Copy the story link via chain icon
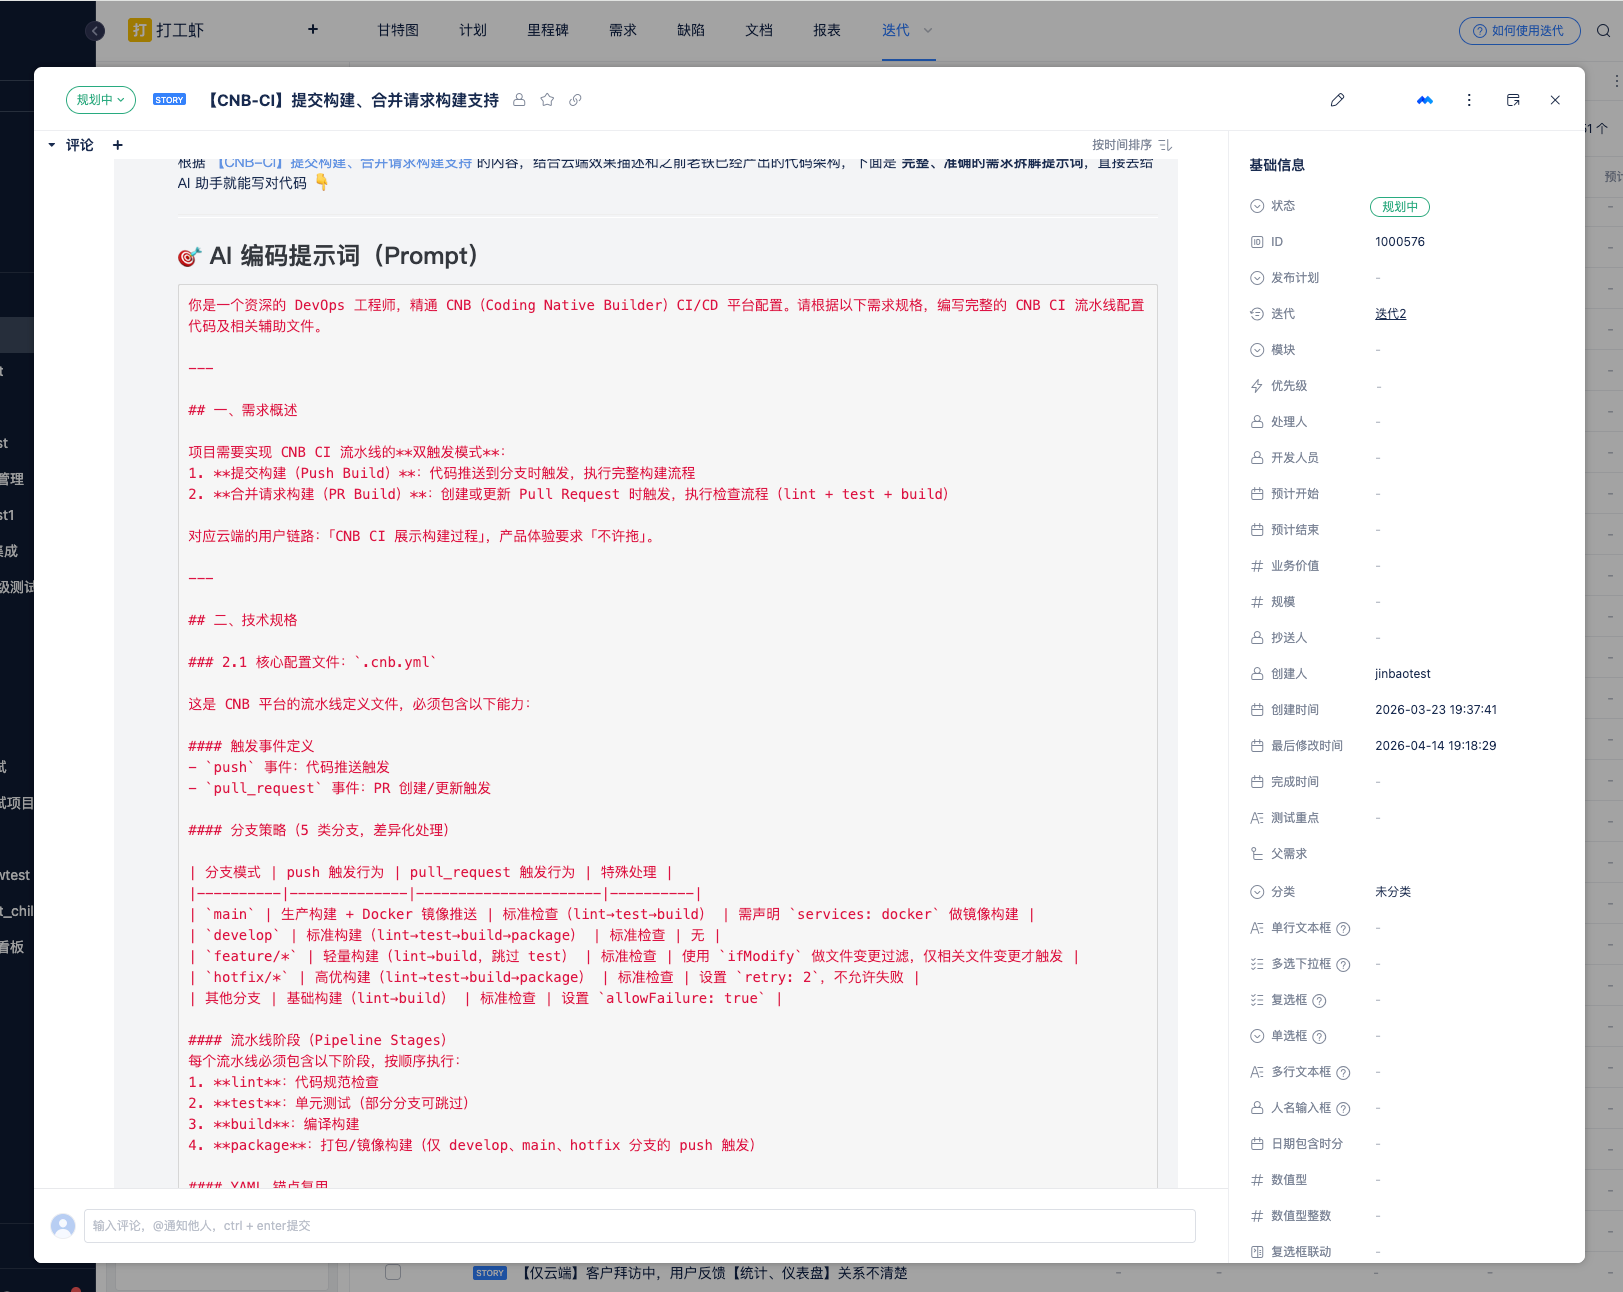 575,100
